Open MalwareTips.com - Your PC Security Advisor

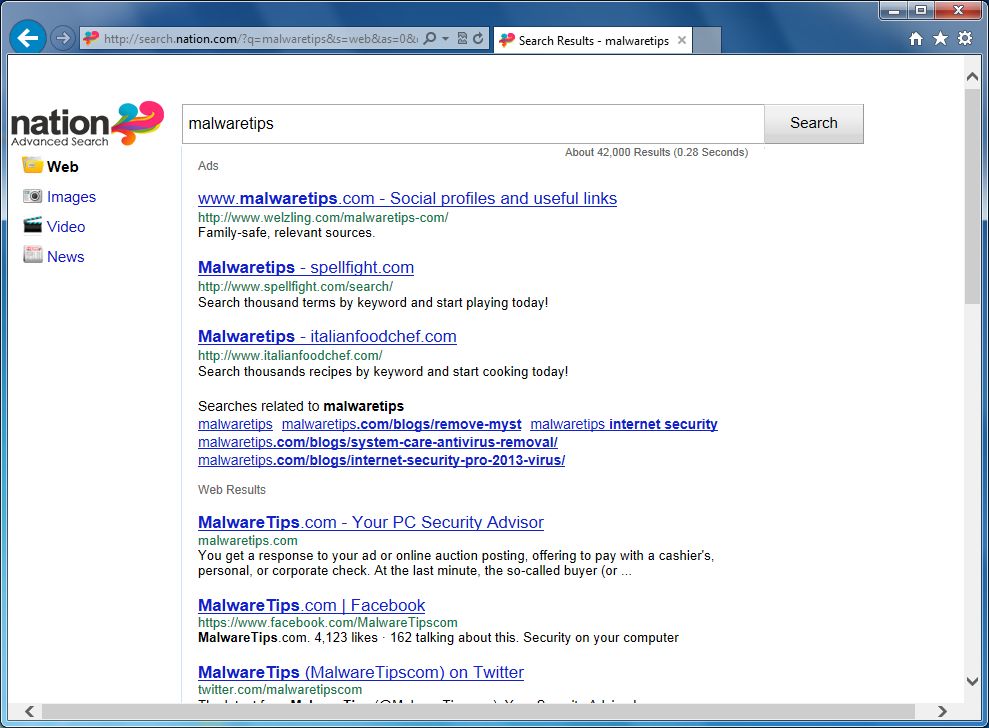pos(371,522)
